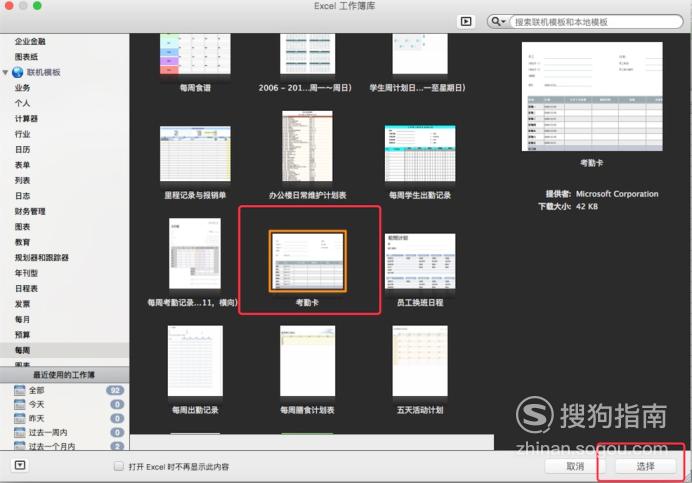Open the magnifier search options dropdown
692x483 pixels.
(x=498, y=21)
